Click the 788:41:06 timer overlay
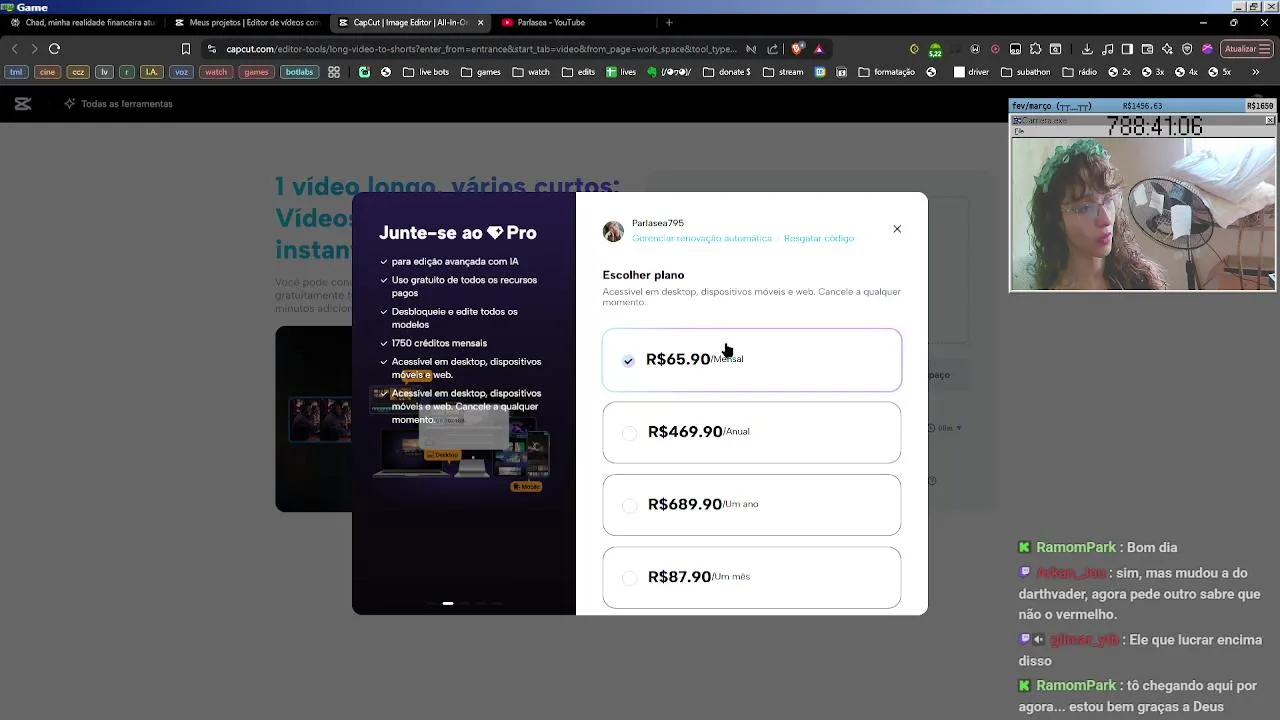Image resolution: width=1280 pixels, height=720 pixels. pos(1154,126)
